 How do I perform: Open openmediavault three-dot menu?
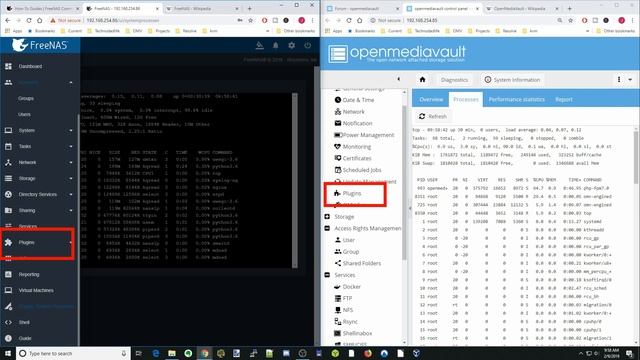pos(619,80)
